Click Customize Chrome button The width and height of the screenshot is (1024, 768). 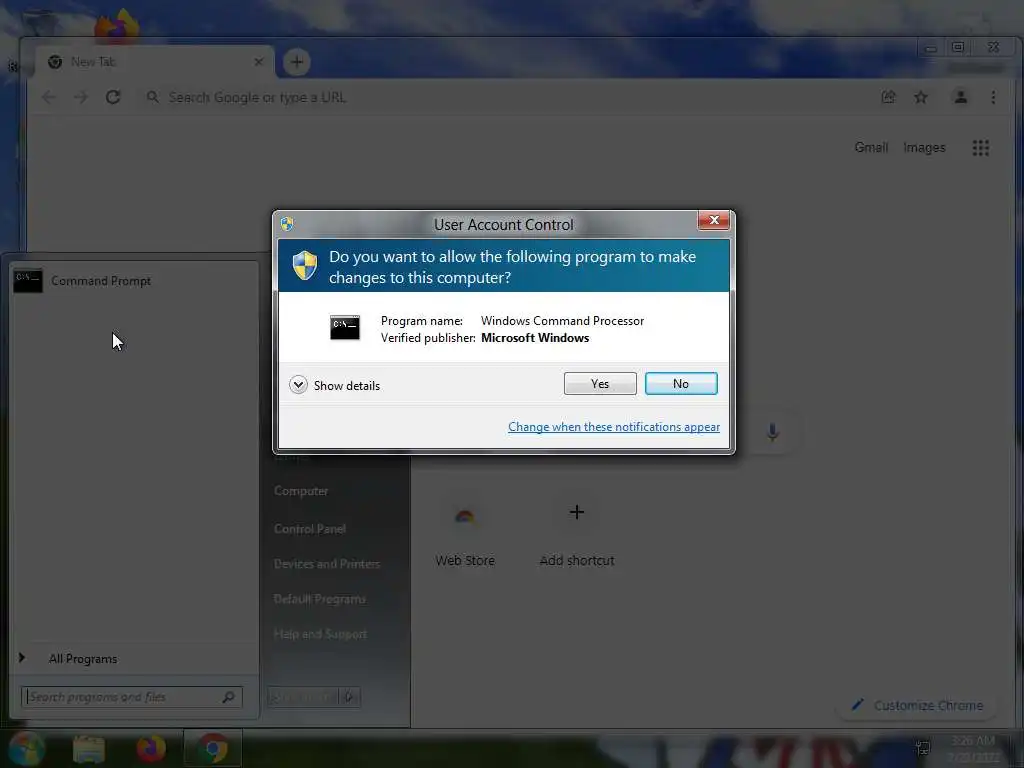coord(918,705)
